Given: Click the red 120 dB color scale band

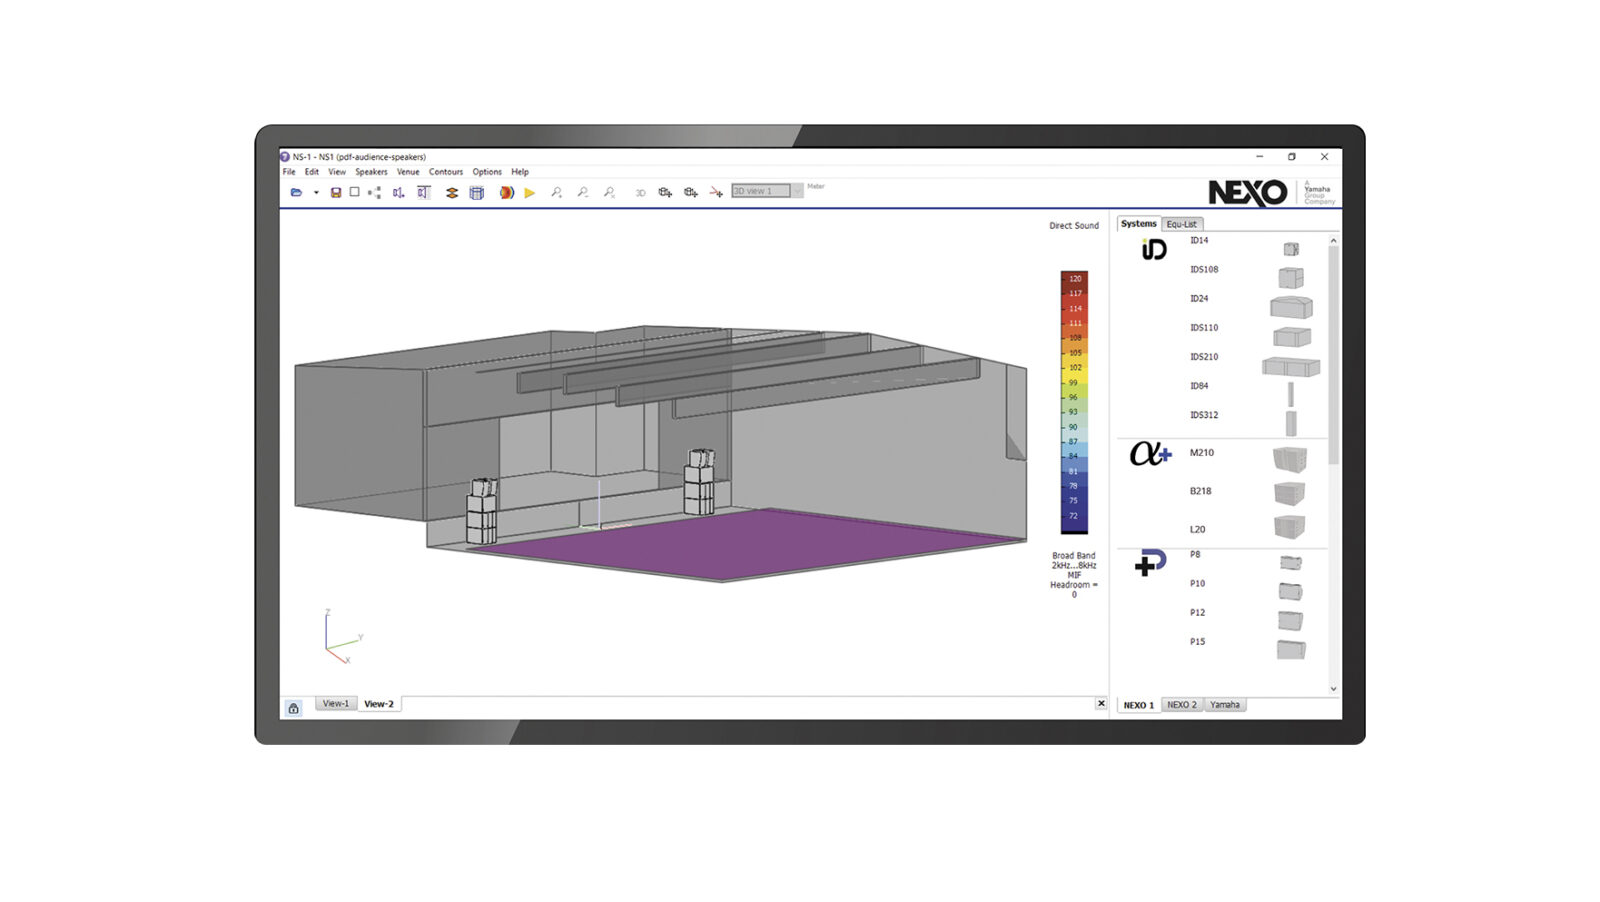Looking at the screenshot, I should (x=1074, y=279).
